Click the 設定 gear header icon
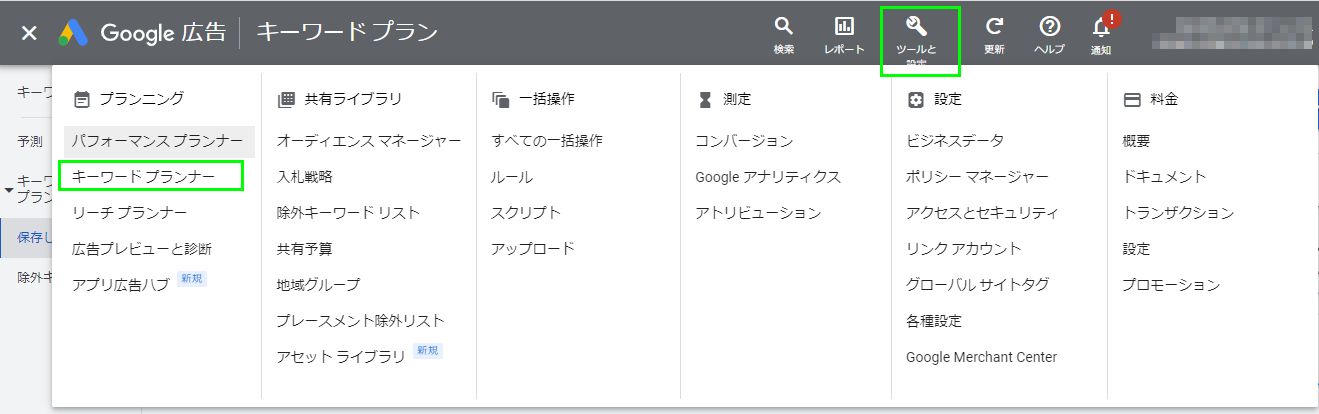This screenshot has height=414, width=1319. coord(915,99)
